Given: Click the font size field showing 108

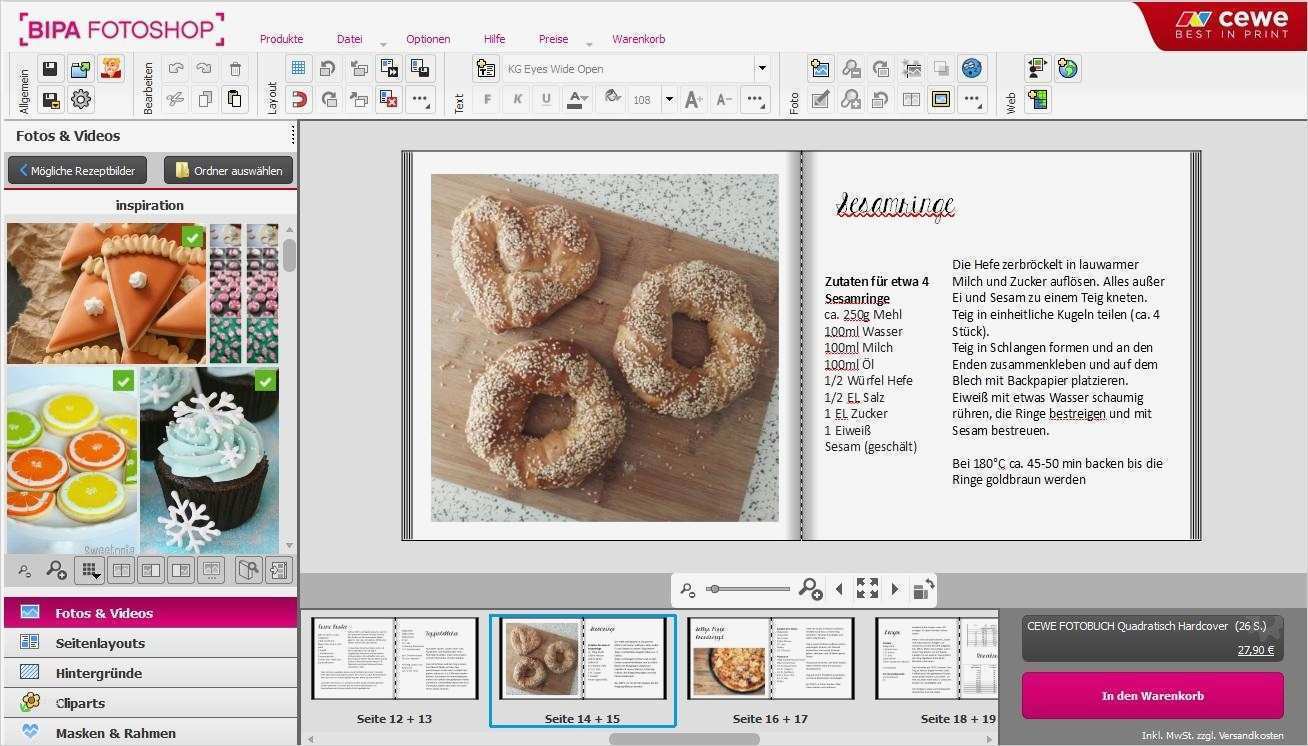Looking at the screenshot, I should pyautogui.click(x=643, y=99).
